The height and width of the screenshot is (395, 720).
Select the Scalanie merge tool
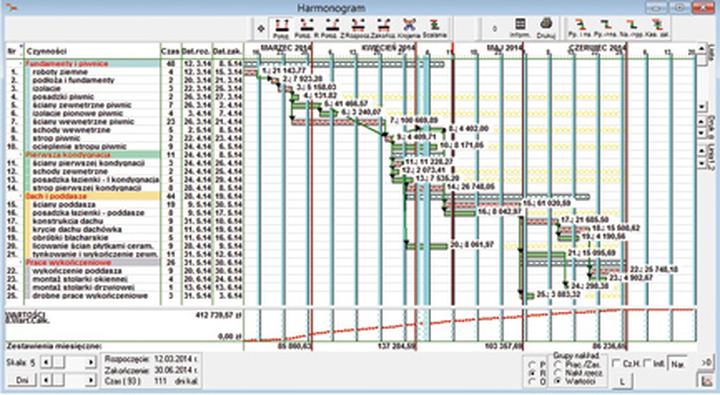coord(434,25)
